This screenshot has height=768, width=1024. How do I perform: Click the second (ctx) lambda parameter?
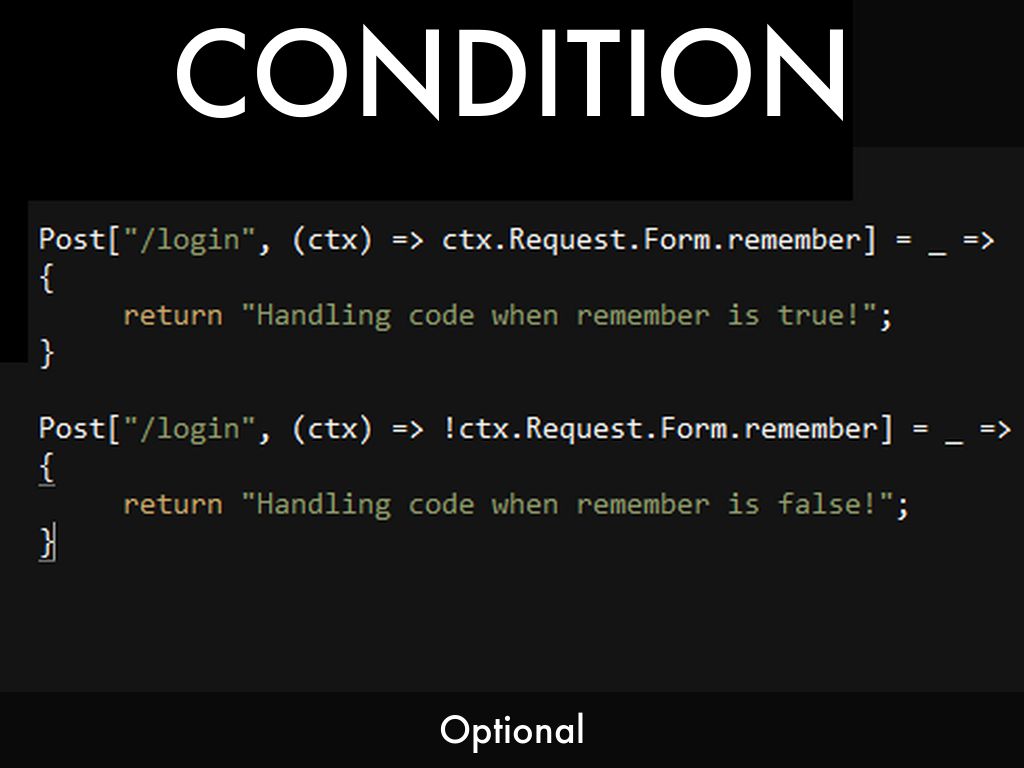point(332,430)
